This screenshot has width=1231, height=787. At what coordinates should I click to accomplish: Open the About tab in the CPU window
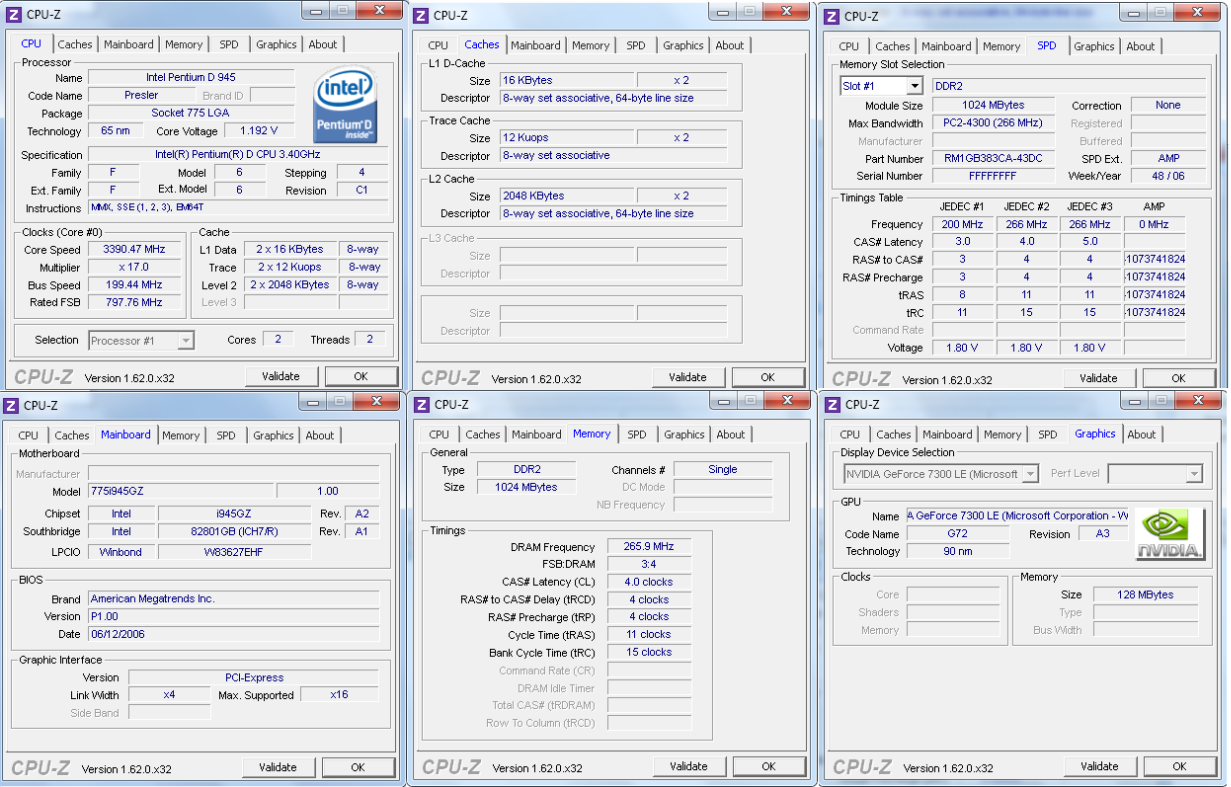tap(323, 44)
